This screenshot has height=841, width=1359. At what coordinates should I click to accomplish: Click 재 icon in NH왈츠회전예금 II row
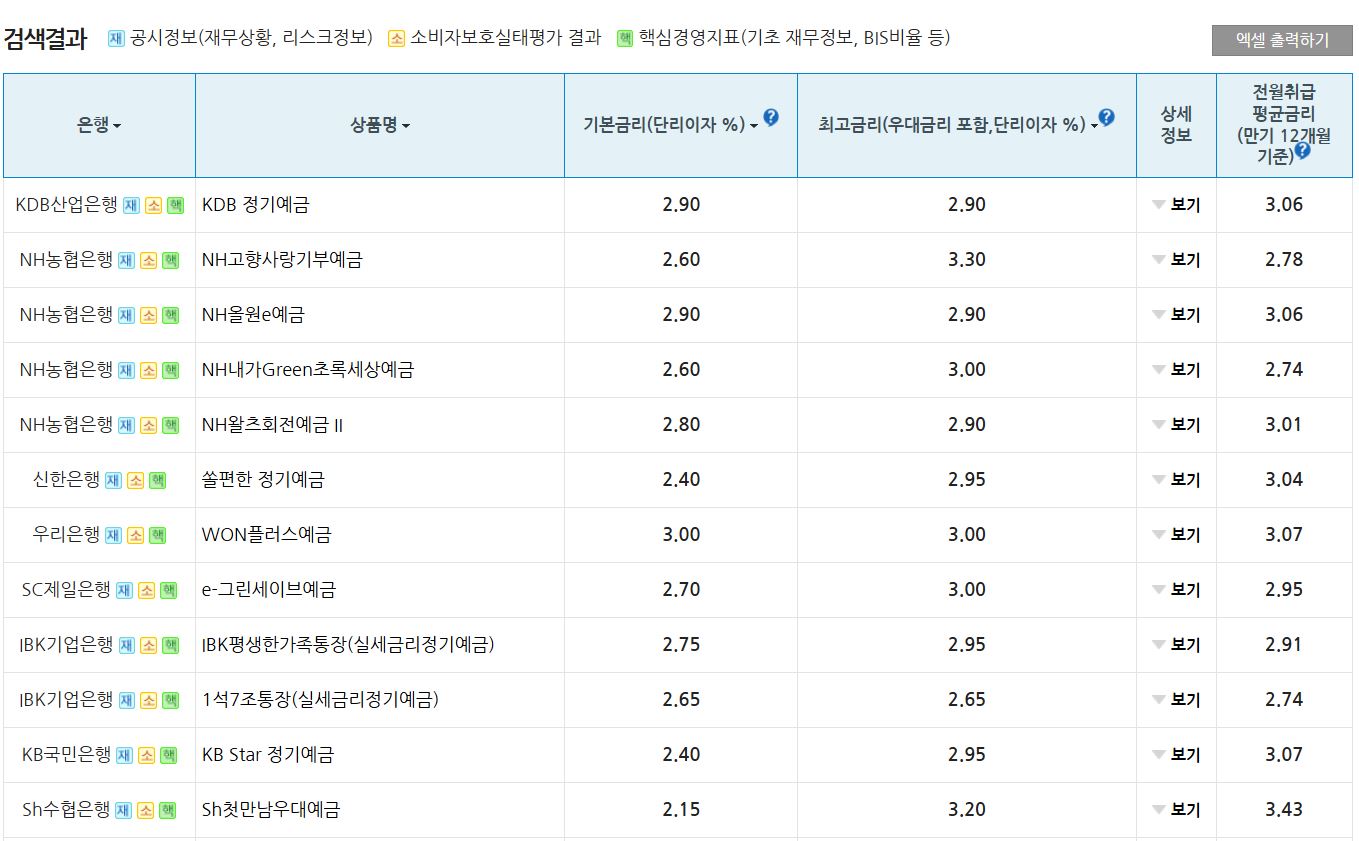(126, 425)
